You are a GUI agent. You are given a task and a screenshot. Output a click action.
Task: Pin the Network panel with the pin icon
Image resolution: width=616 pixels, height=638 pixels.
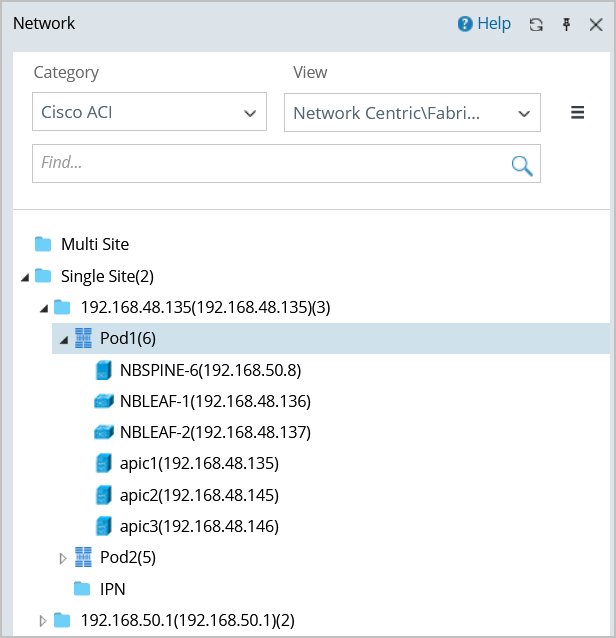tap(566, 24)
